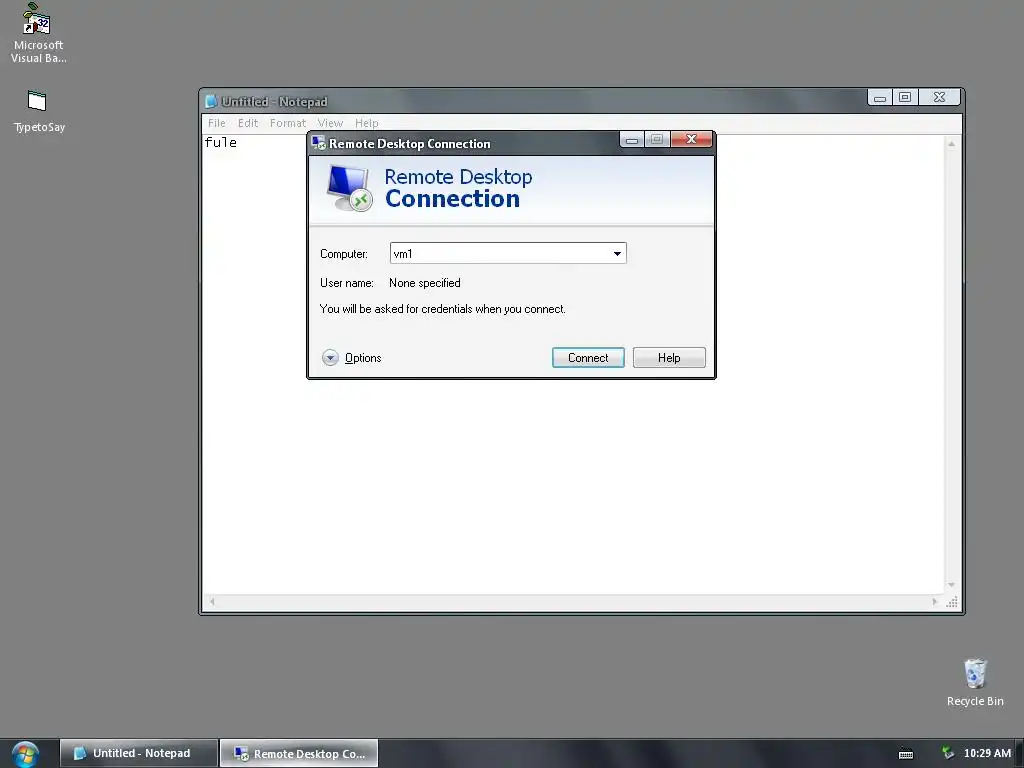Click Notepad's vertical scrollbar down arrow
This screenshot has width=1024, height=768.
point(952,585)
